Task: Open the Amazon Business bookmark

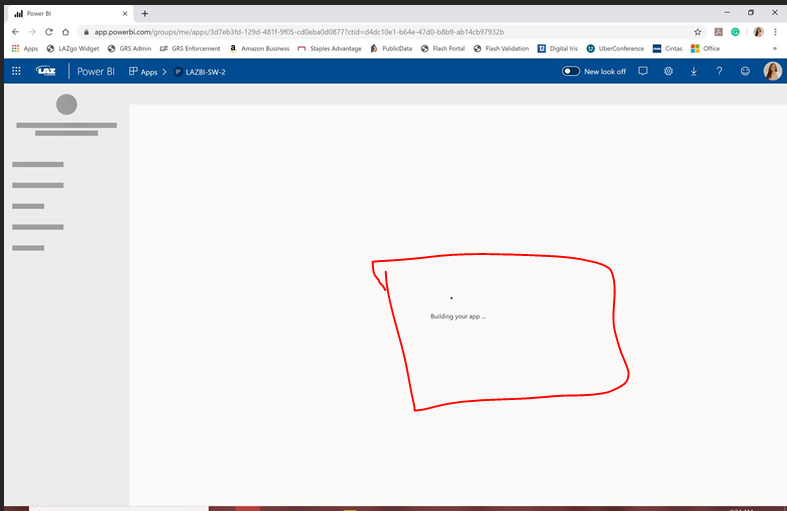Action: (x=259, y=48)
